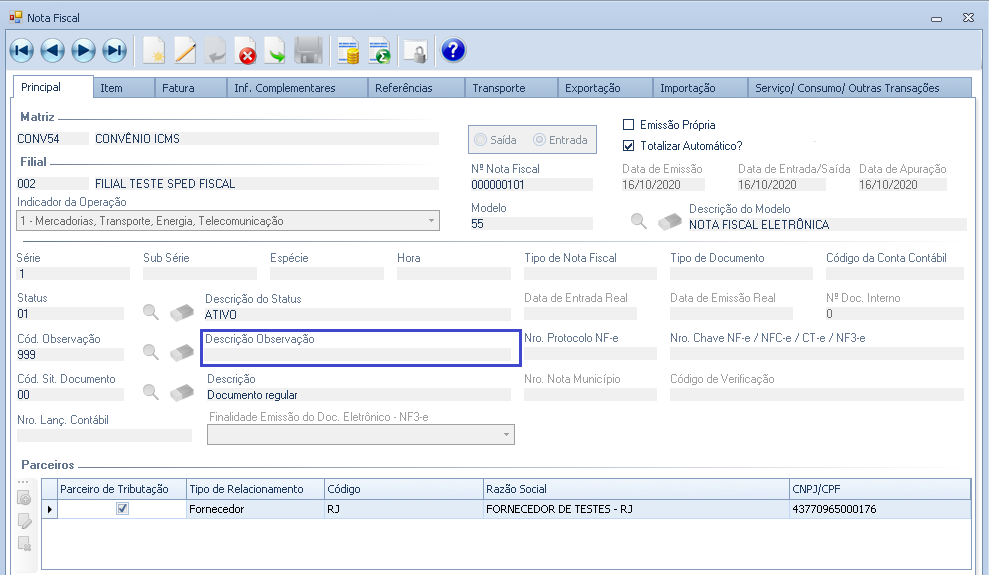This screenshot has height=575, width=989.
Task: Search Status with the magnifier icon
Action: (150, 312)
